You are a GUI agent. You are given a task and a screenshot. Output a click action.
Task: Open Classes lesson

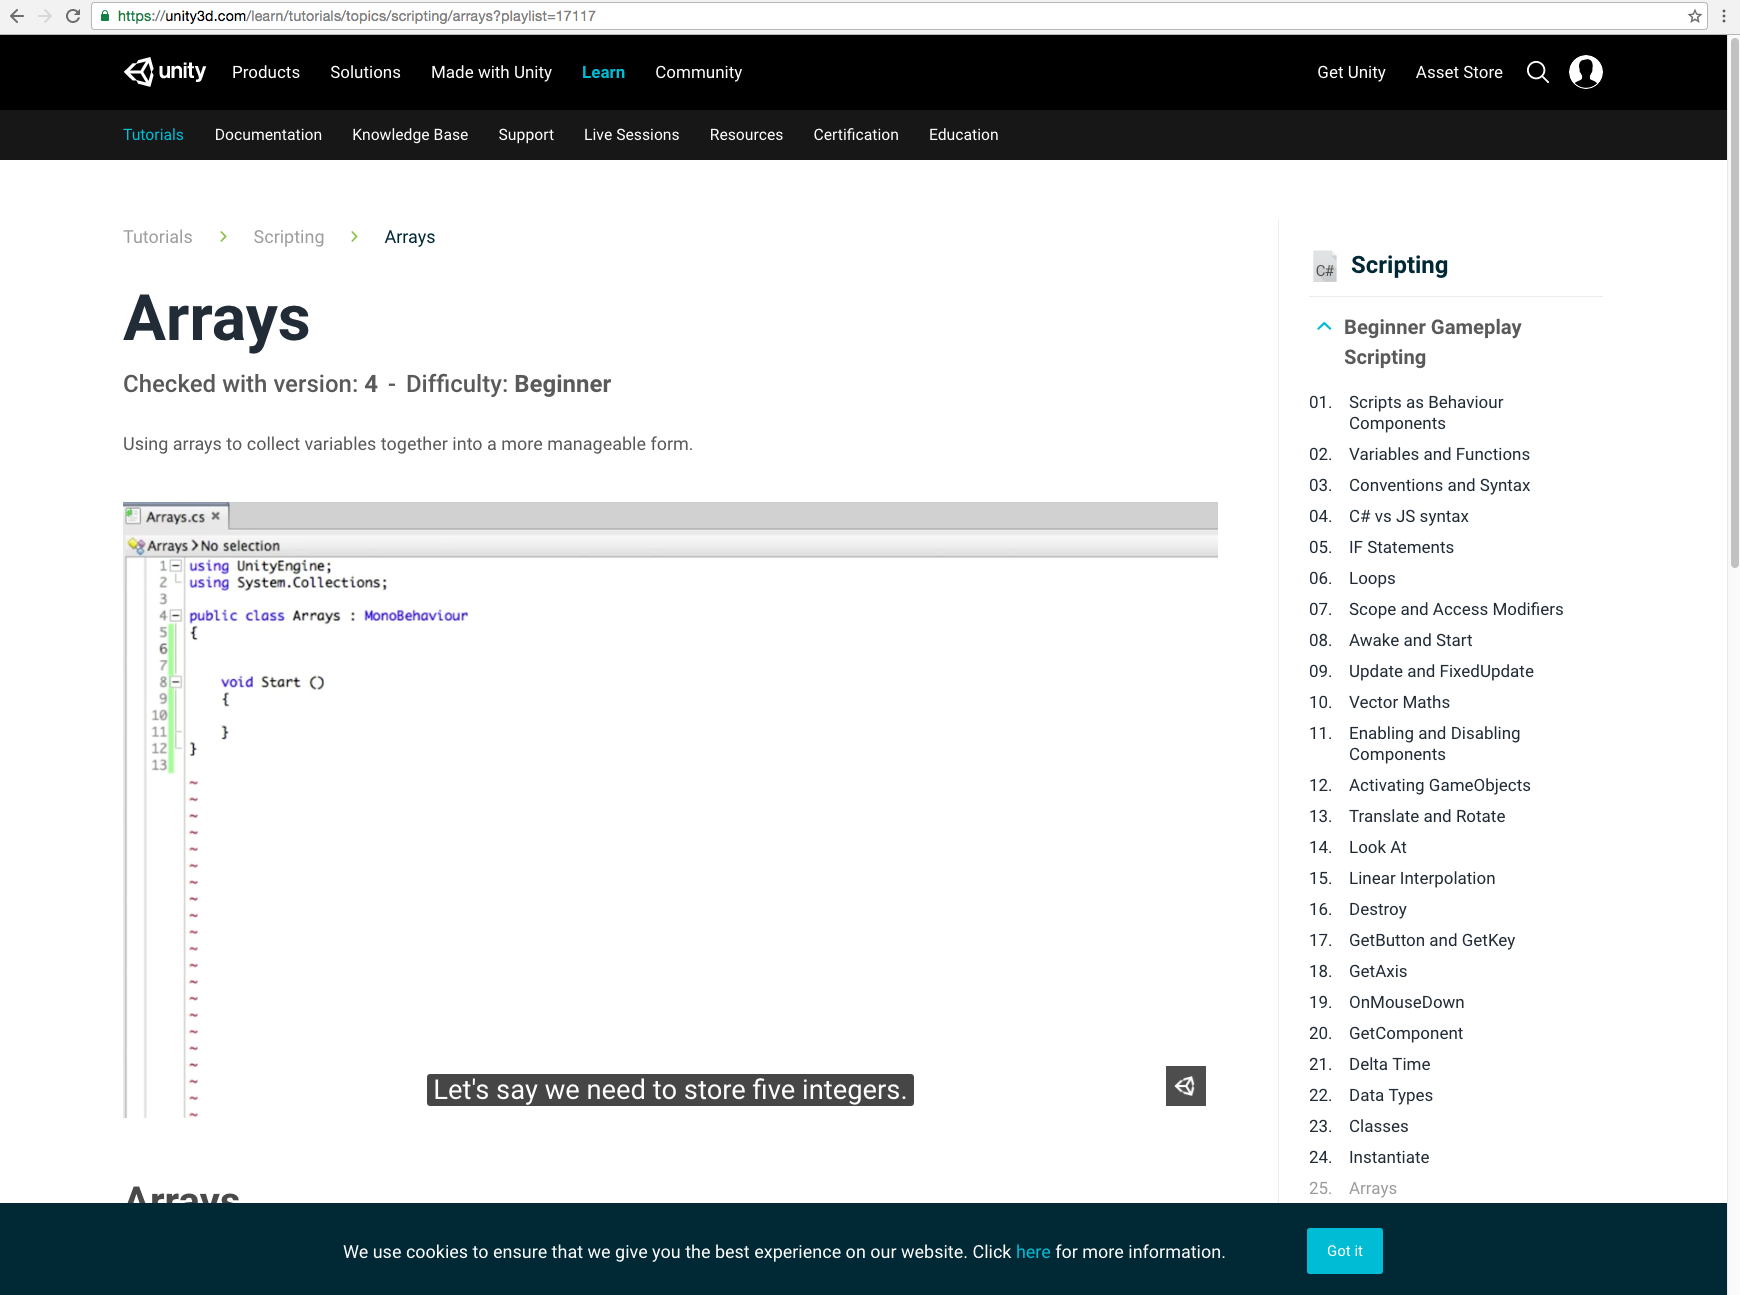(1378, 1126)
